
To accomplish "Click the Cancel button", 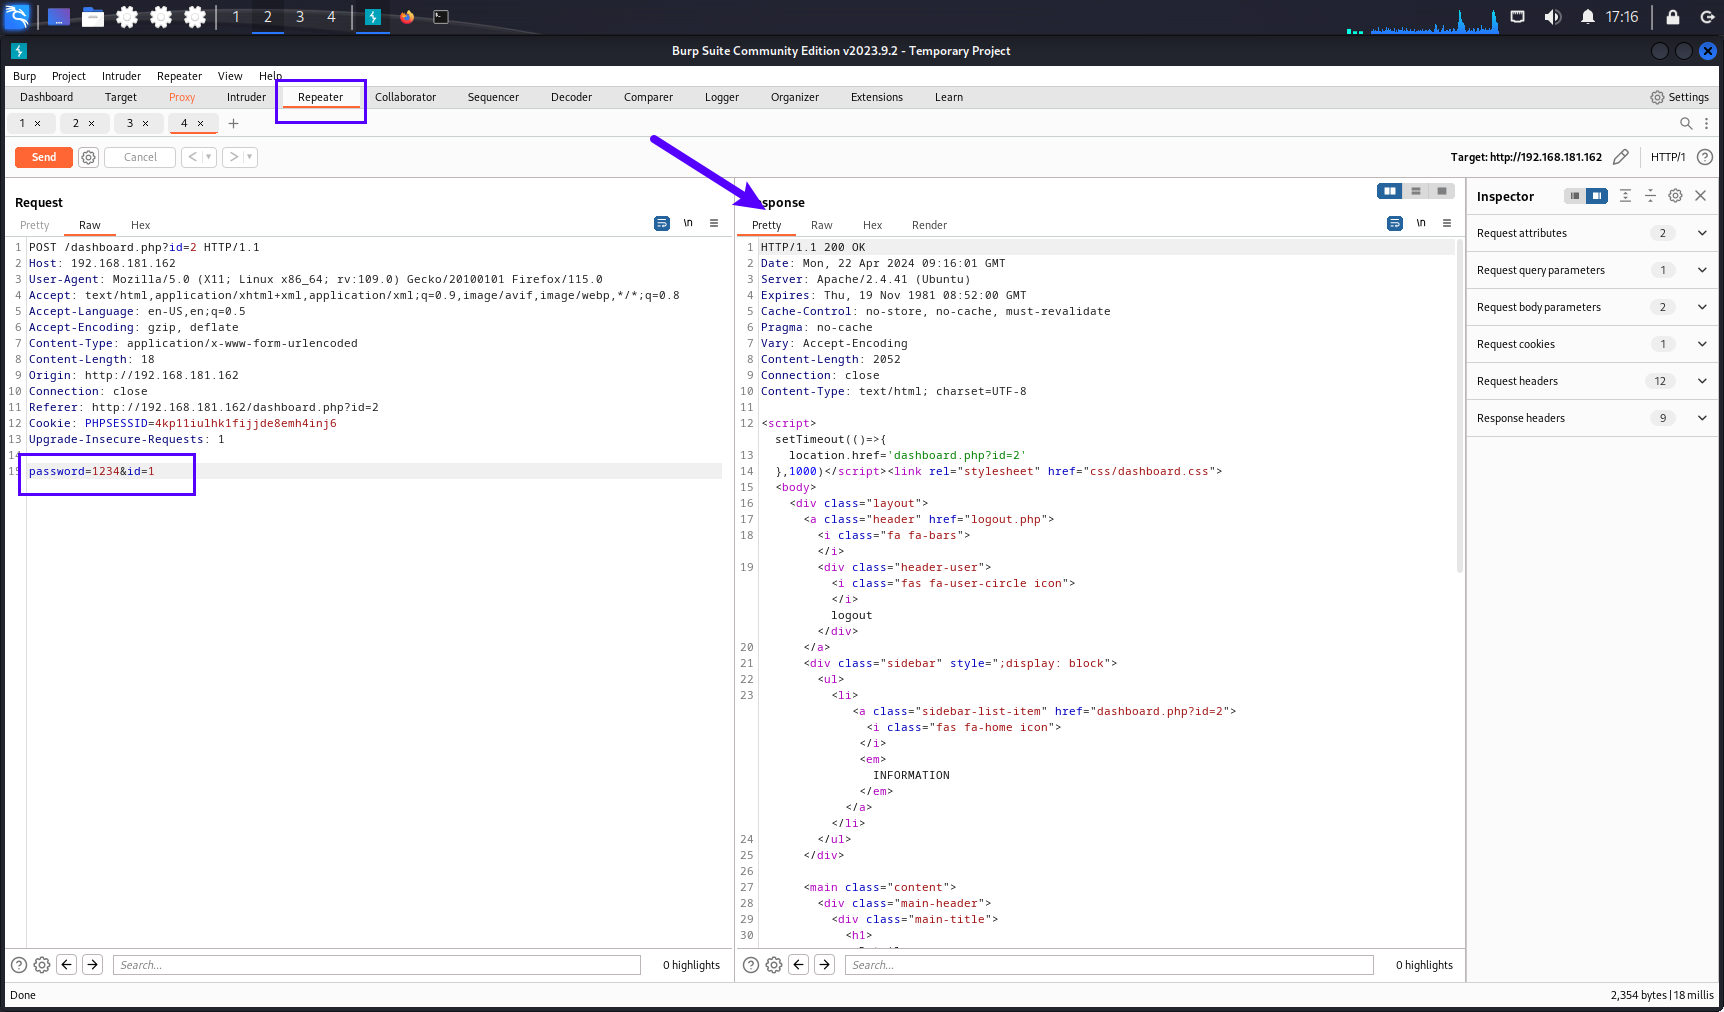I will 140,157.
